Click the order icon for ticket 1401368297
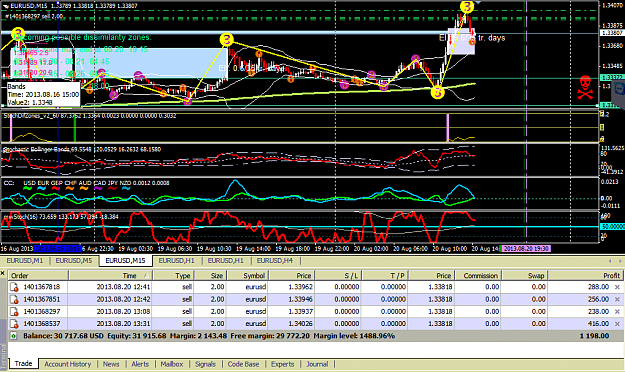625x372 pixels. point(14,311)
